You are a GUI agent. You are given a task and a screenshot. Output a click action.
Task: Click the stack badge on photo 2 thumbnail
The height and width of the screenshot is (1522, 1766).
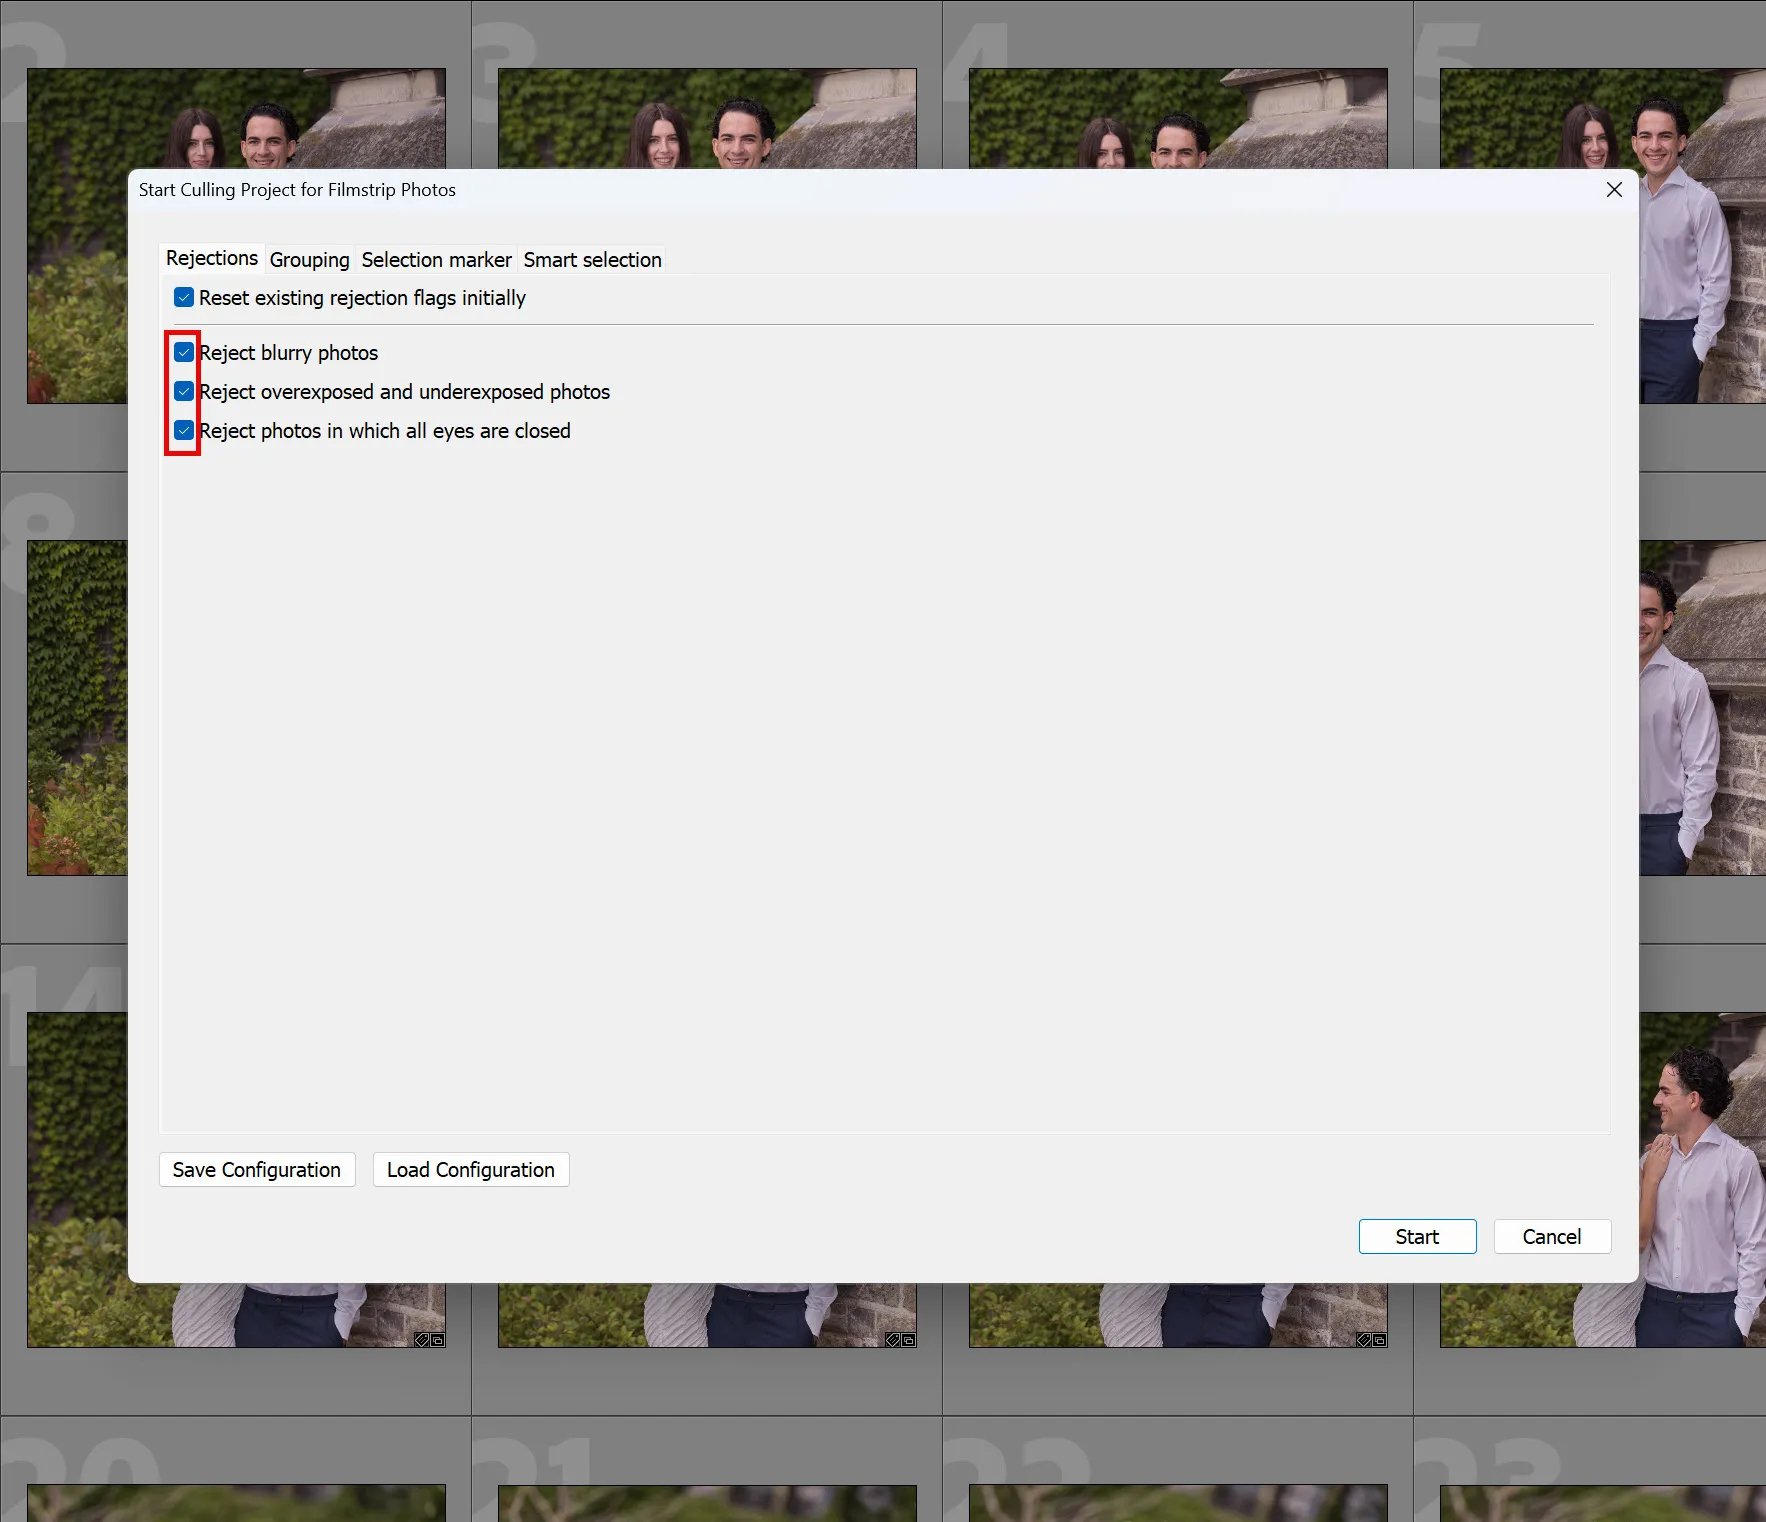(438, 1340)
